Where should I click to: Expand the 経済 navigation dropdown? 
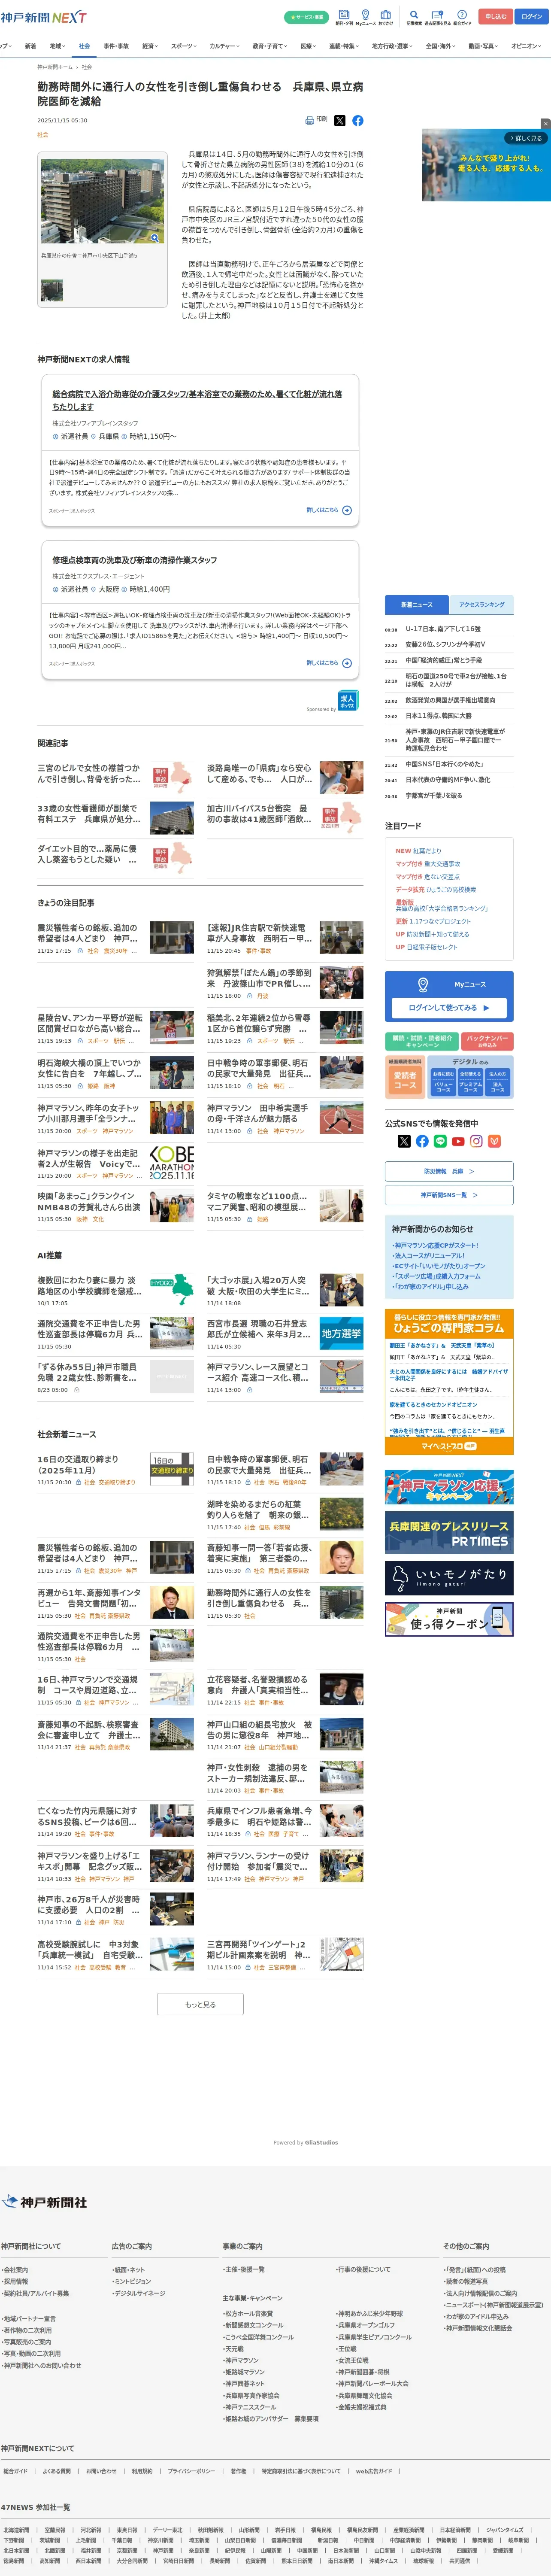[x=150, y=46]
